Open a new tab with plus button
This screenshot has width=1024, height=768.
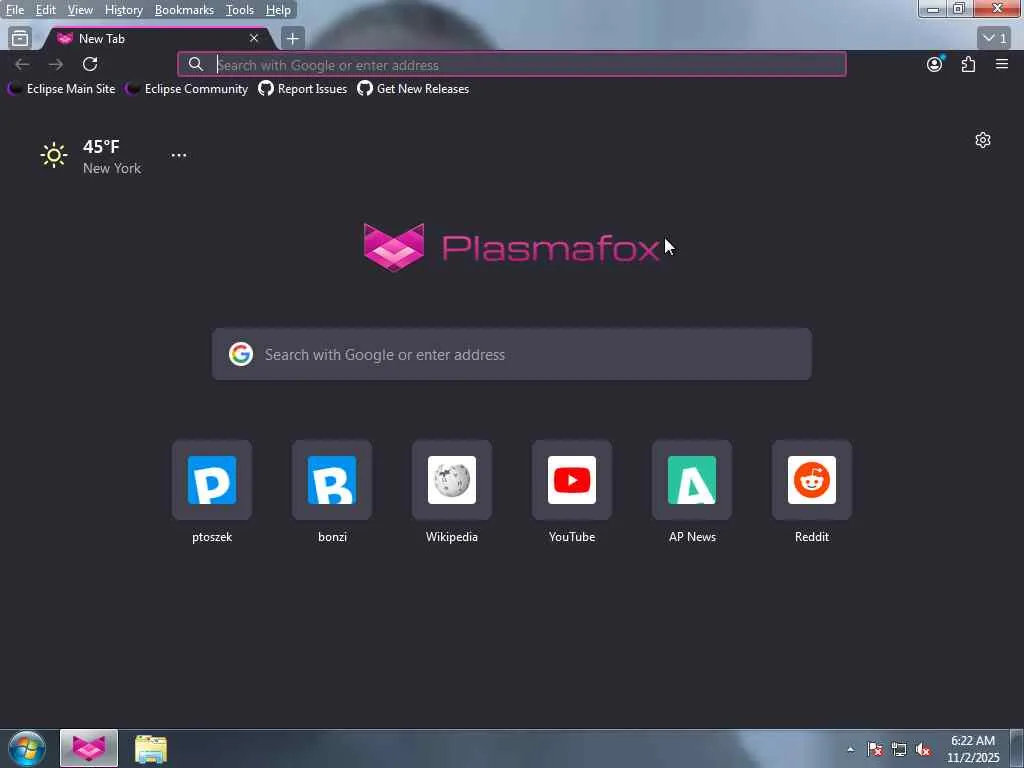click(x=293, y=39)
